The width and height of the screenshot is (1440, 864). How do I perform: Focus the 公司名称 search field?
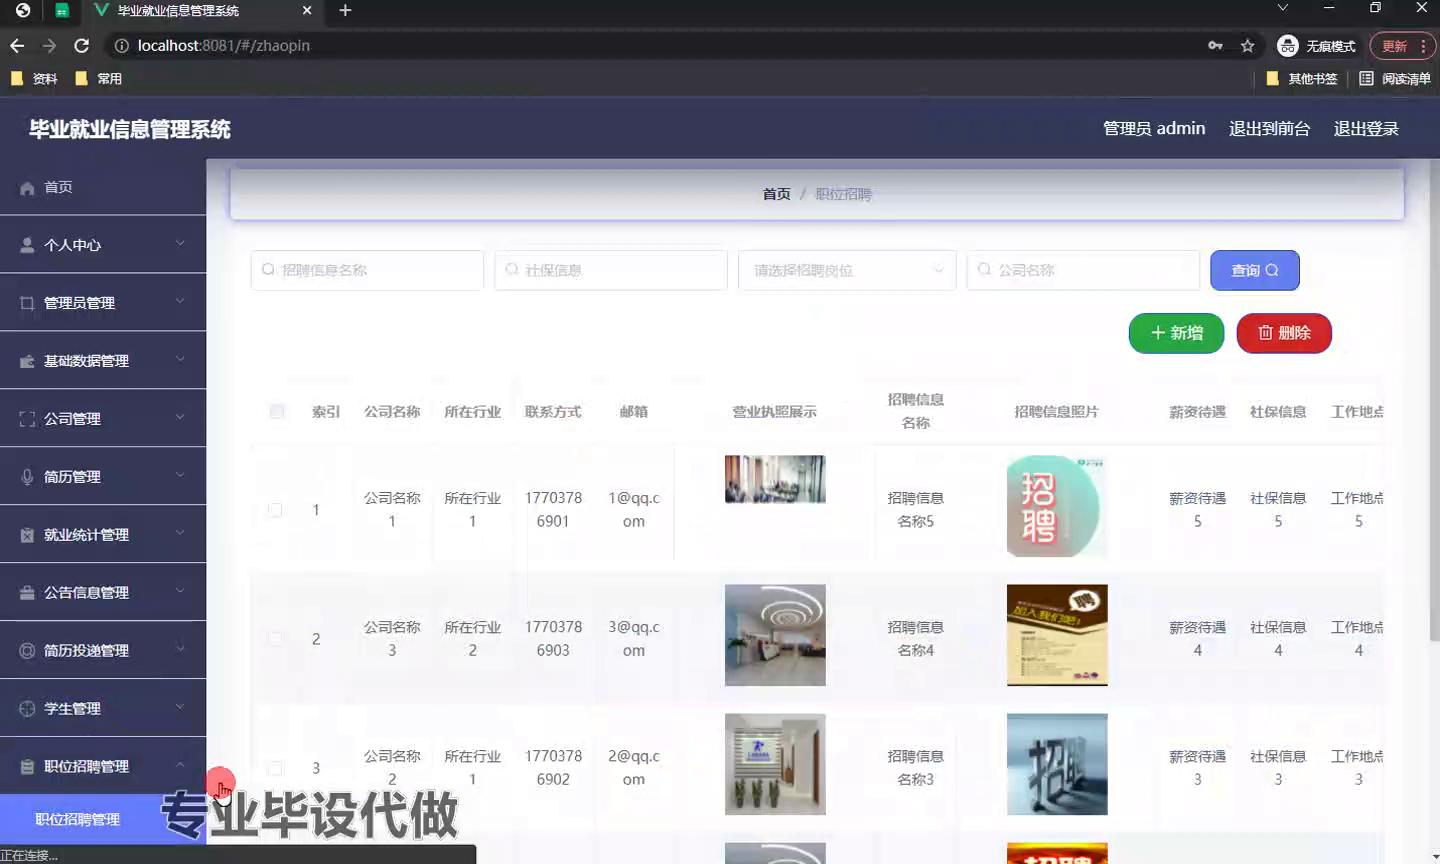[x=1083, y=270]
